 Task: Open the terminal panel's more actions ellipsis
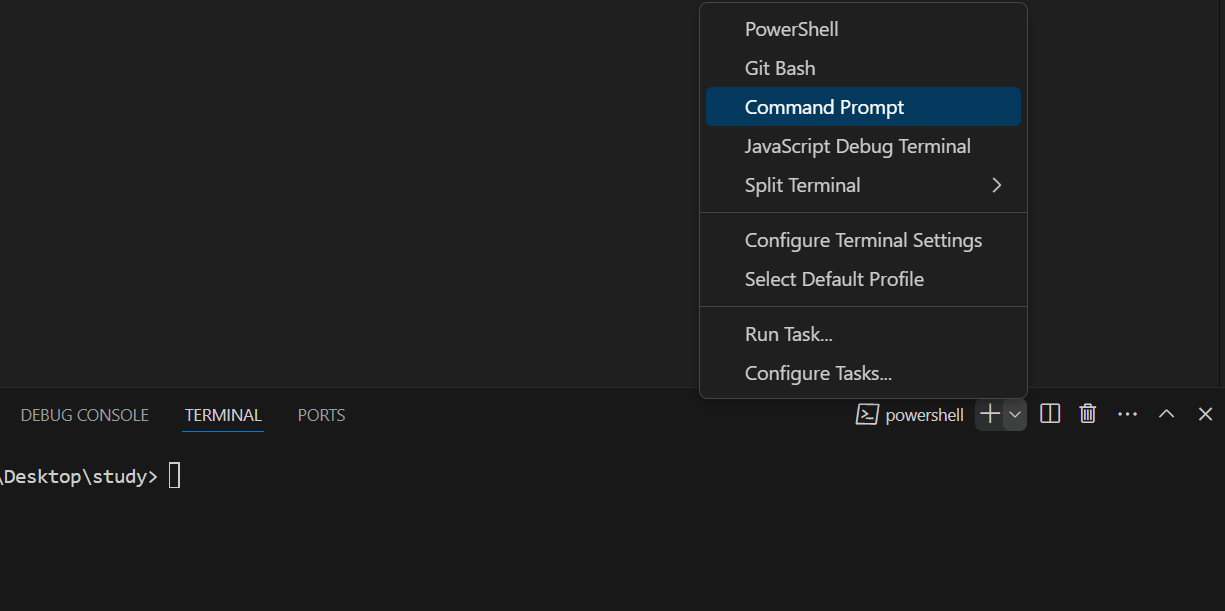(x=1127, y=414)
